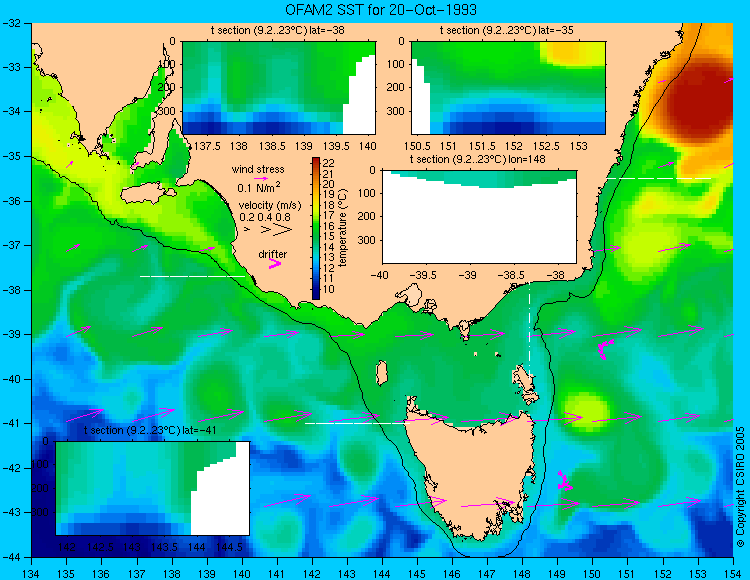Click the white vertical section line at lon 148
The width and height of the screenshot is (750, 580).
point(529,328)
